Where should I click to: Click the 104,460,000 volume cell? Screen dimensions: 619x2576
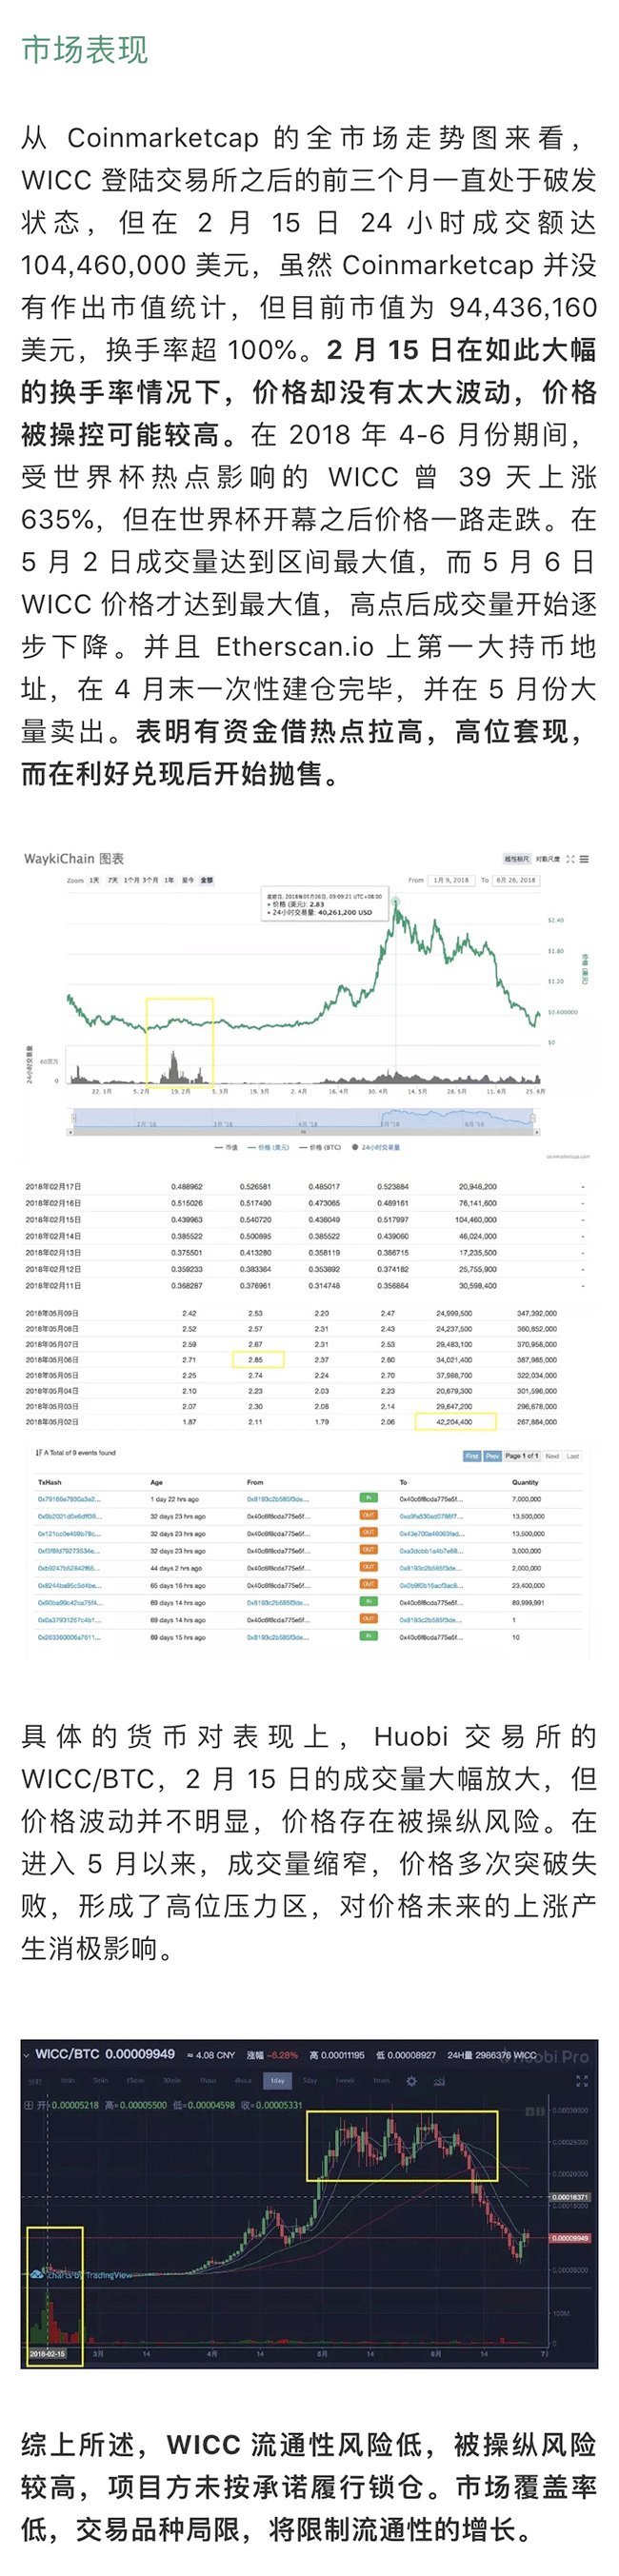pos(476,1220)
